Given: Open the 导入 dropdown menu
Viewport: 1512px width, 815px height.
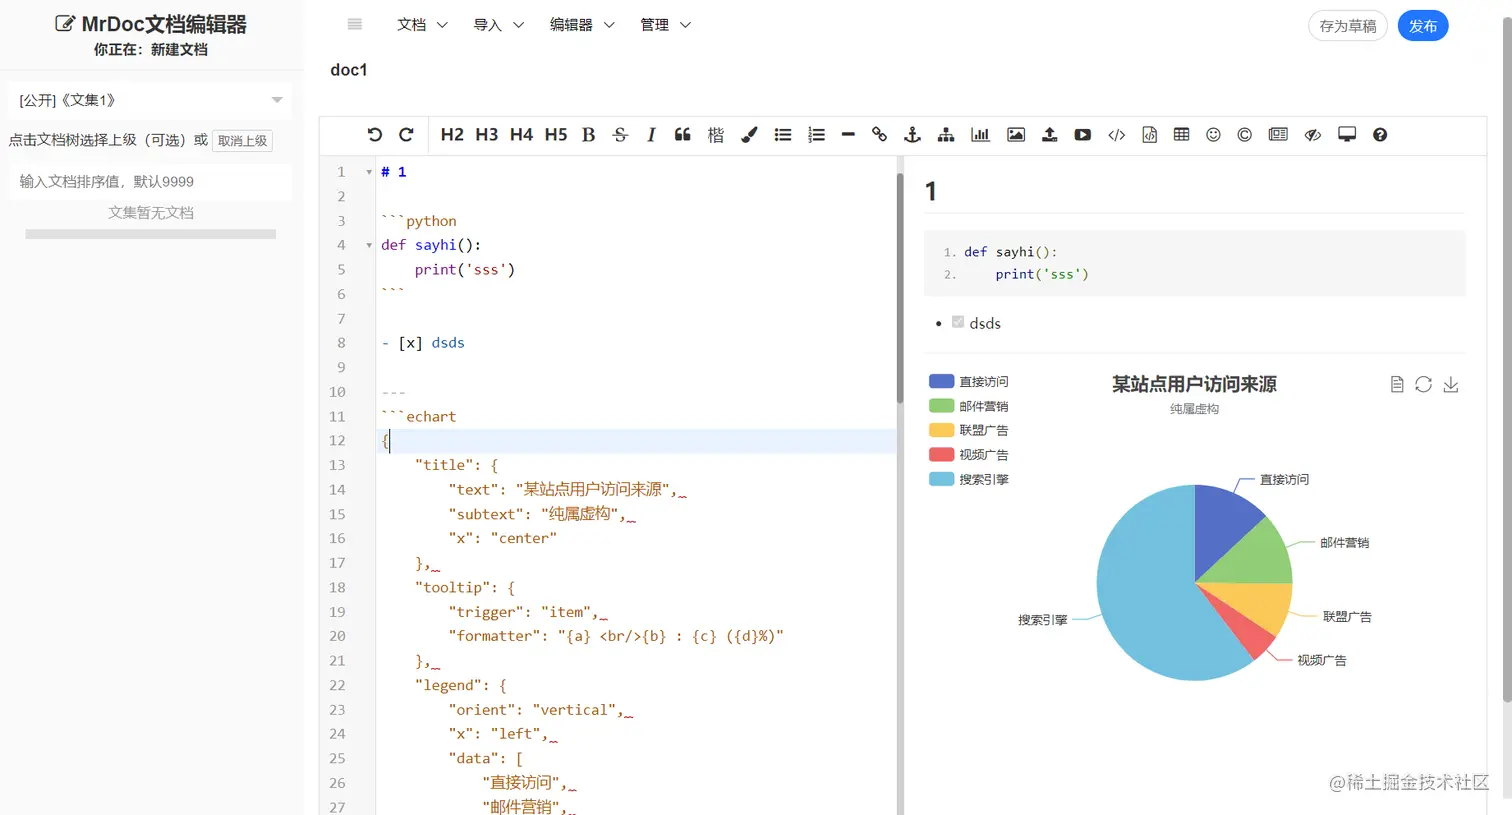Looking at the screenshot, I should pyautogui.click(x=499, y=25).
